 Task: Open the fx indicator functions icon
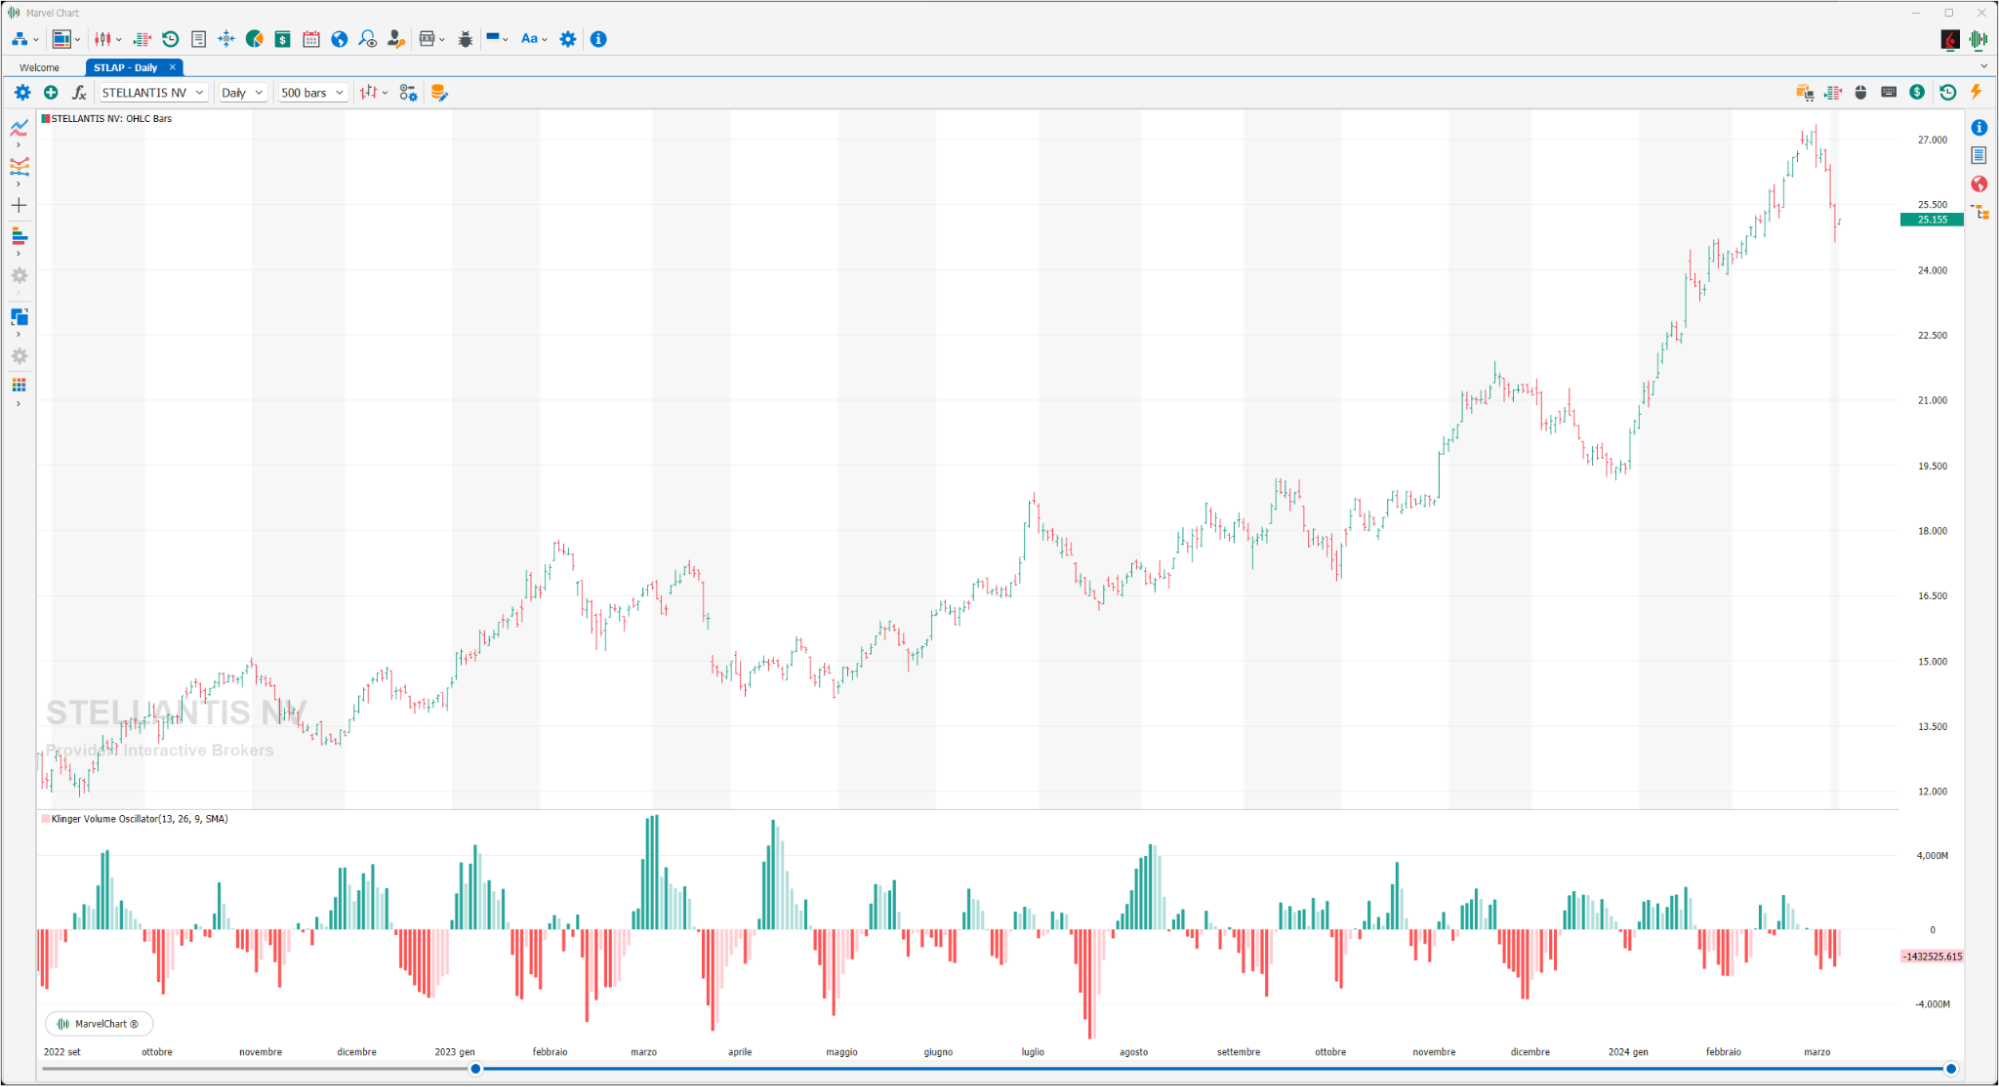tap(79, 92)
